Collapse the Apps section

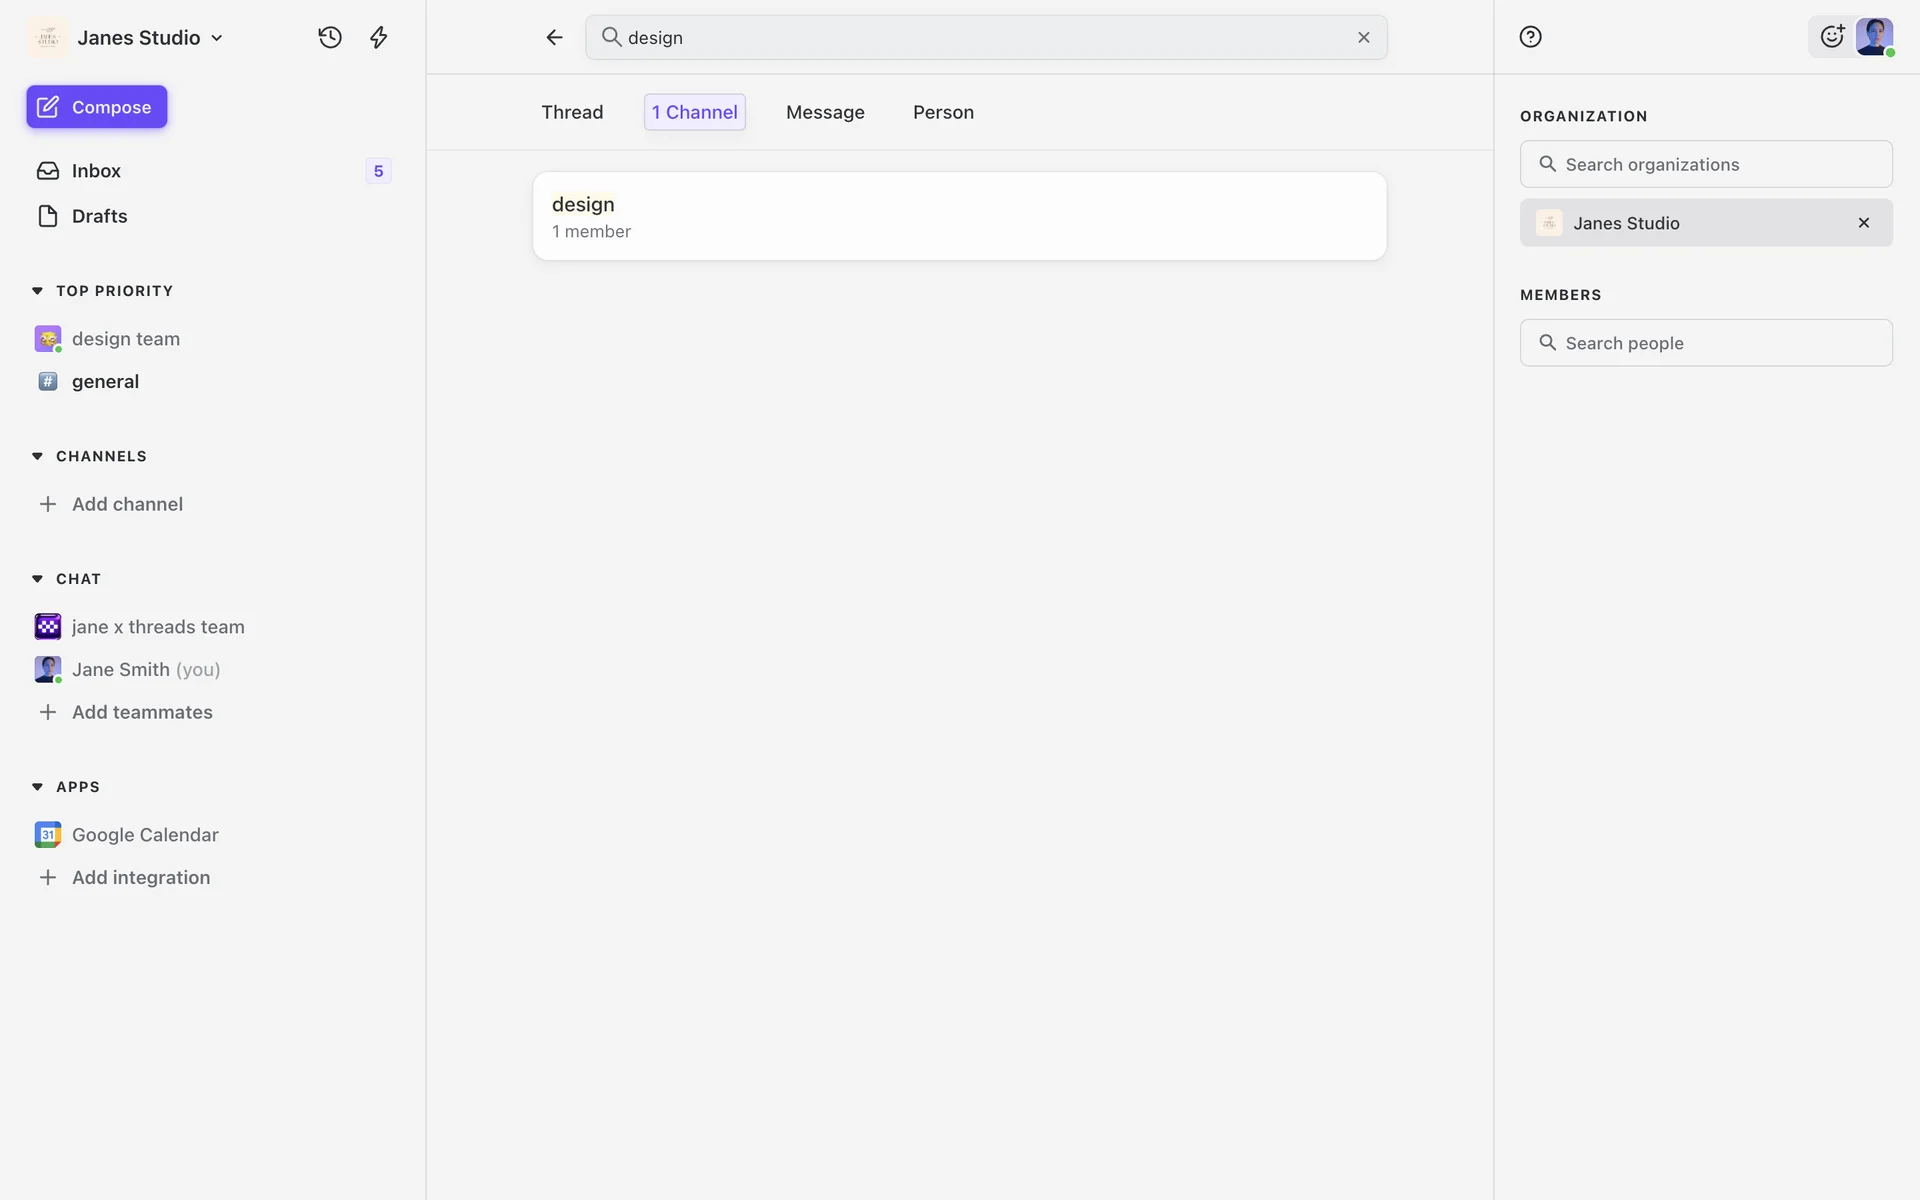38,787
